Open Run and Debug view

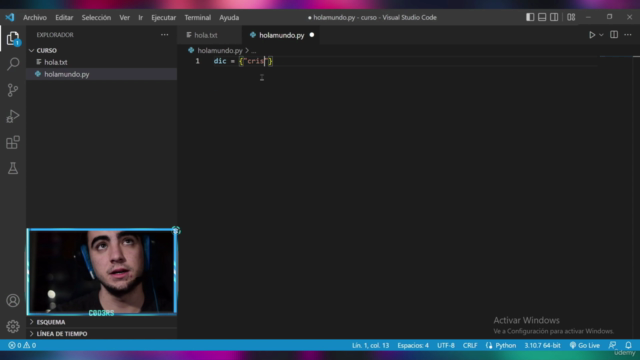(13, 116)
